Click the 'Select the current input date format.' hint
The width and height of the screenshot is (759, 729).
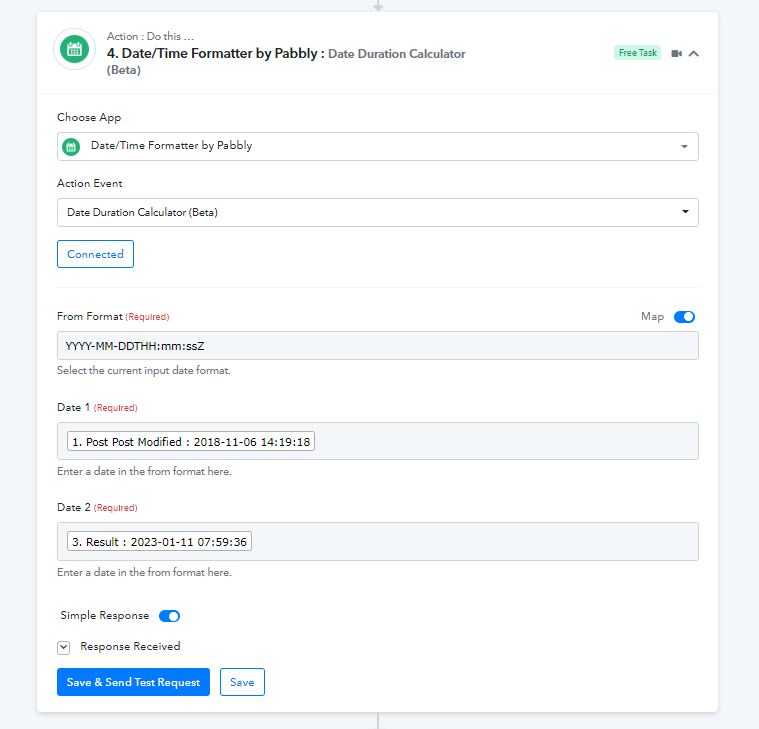pyautogui.click(x=144, y=371)
